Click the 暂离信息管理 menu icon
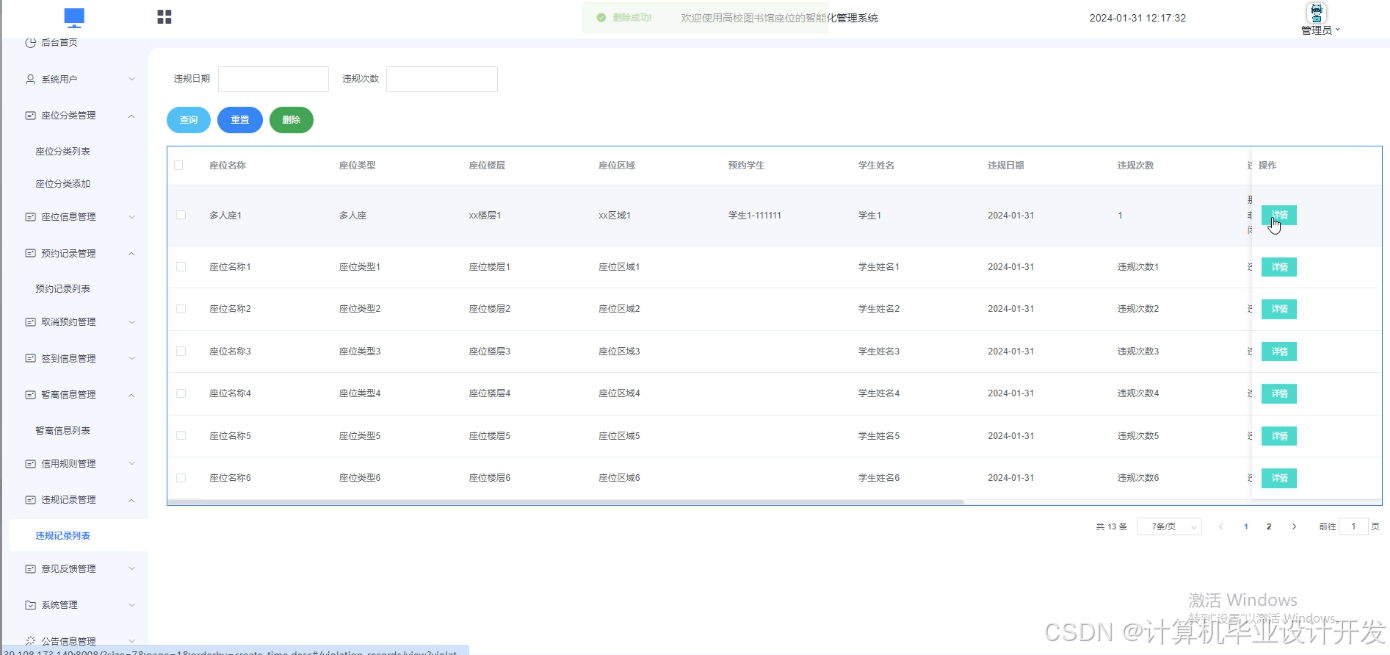The image size is (1390, 655). (x=30, y=394)
